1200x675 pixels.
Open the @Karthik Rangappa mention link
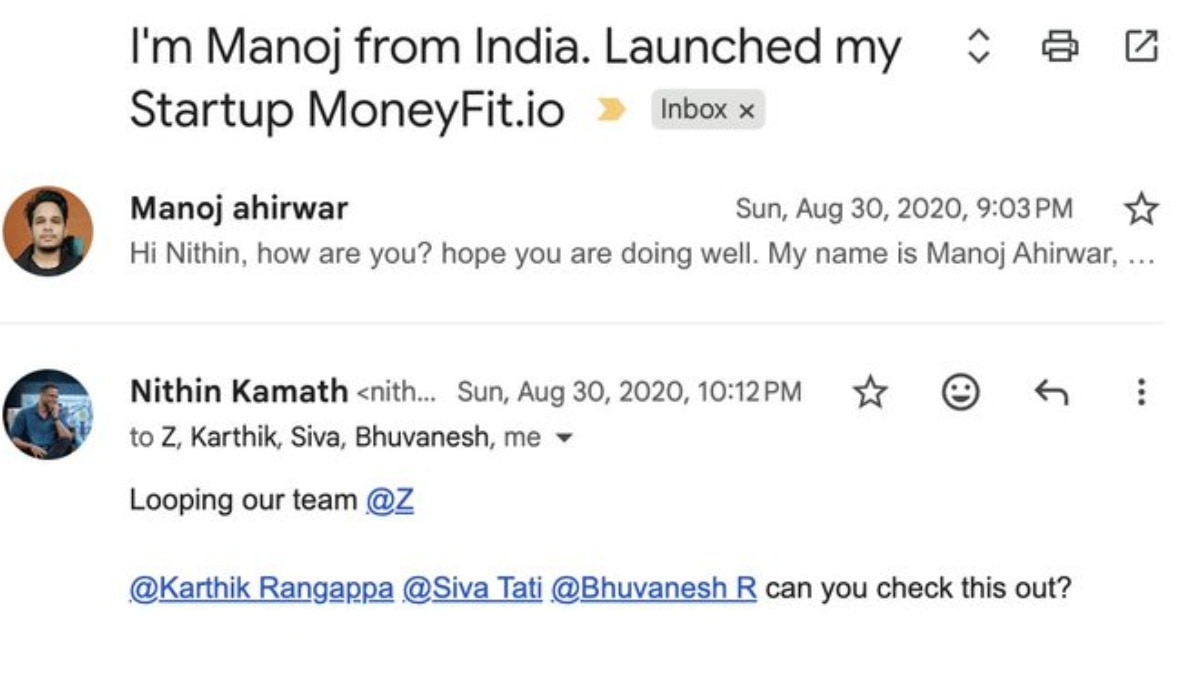[258, 588]
